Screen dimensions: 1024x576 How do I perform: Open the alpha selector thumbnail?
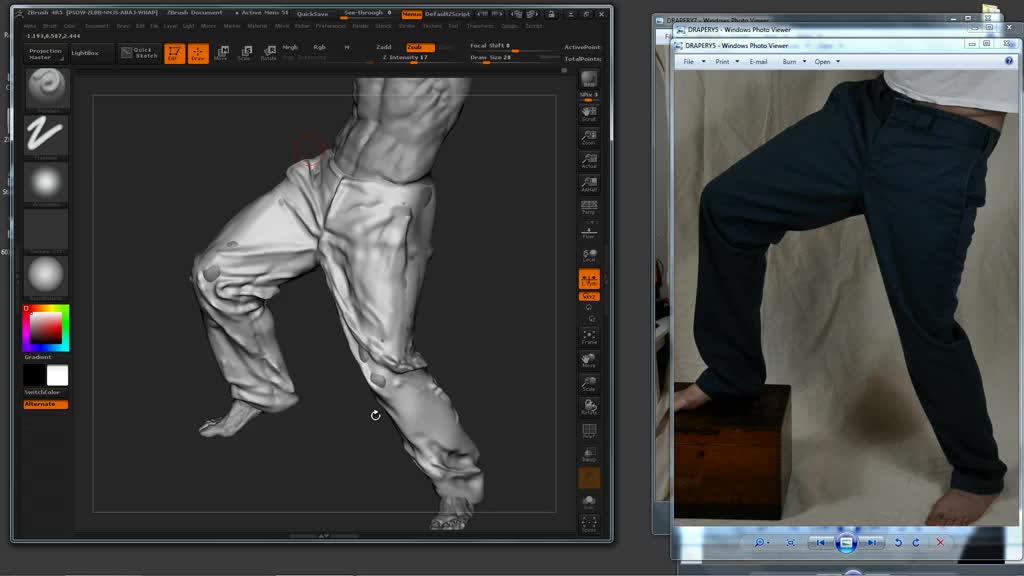click(46, 183)
